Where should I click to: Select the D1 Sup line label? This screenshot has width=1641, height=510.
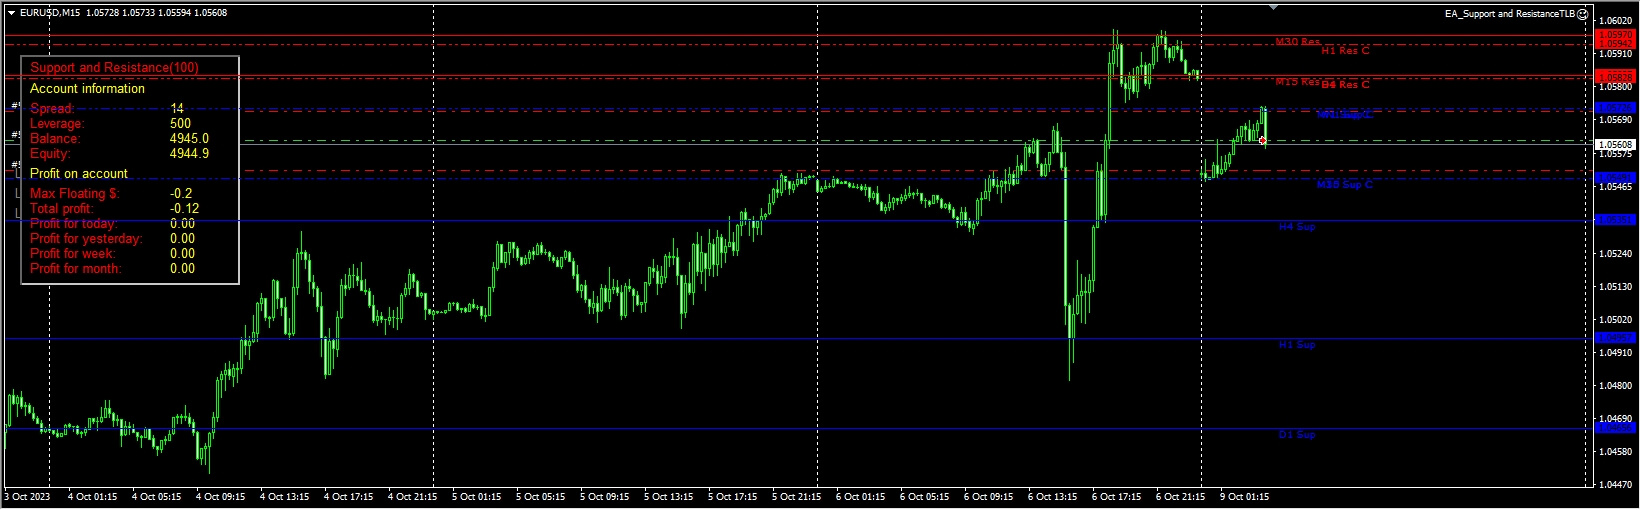point(1297,435)
